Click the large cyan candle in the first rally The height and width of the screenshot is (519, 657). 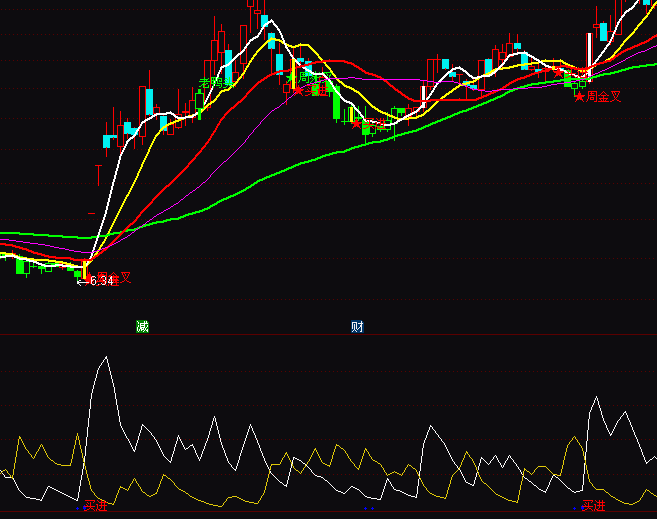point(149,102)
